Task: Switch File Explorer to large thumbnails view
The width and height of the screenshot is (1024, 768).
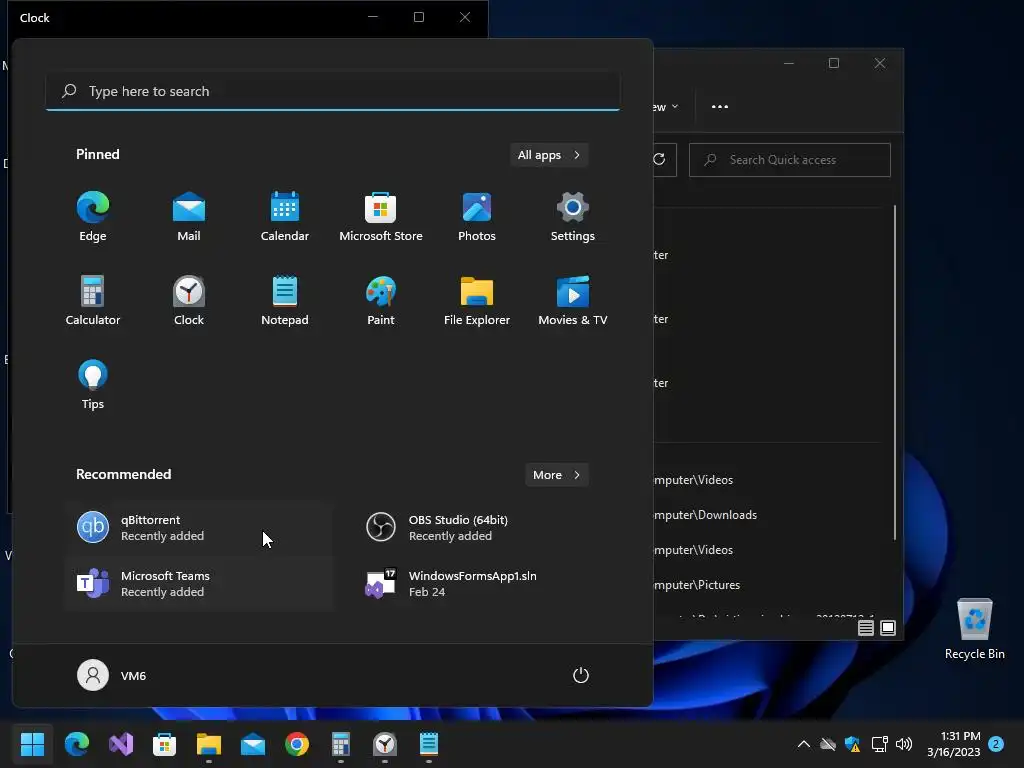Action: 888,628
